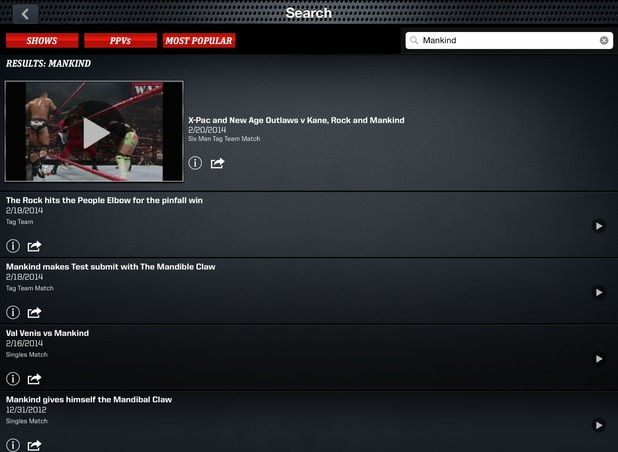Show info for X-Pac and New Age Outlaws match
This screenshot has height=452, width=618.
195,163
